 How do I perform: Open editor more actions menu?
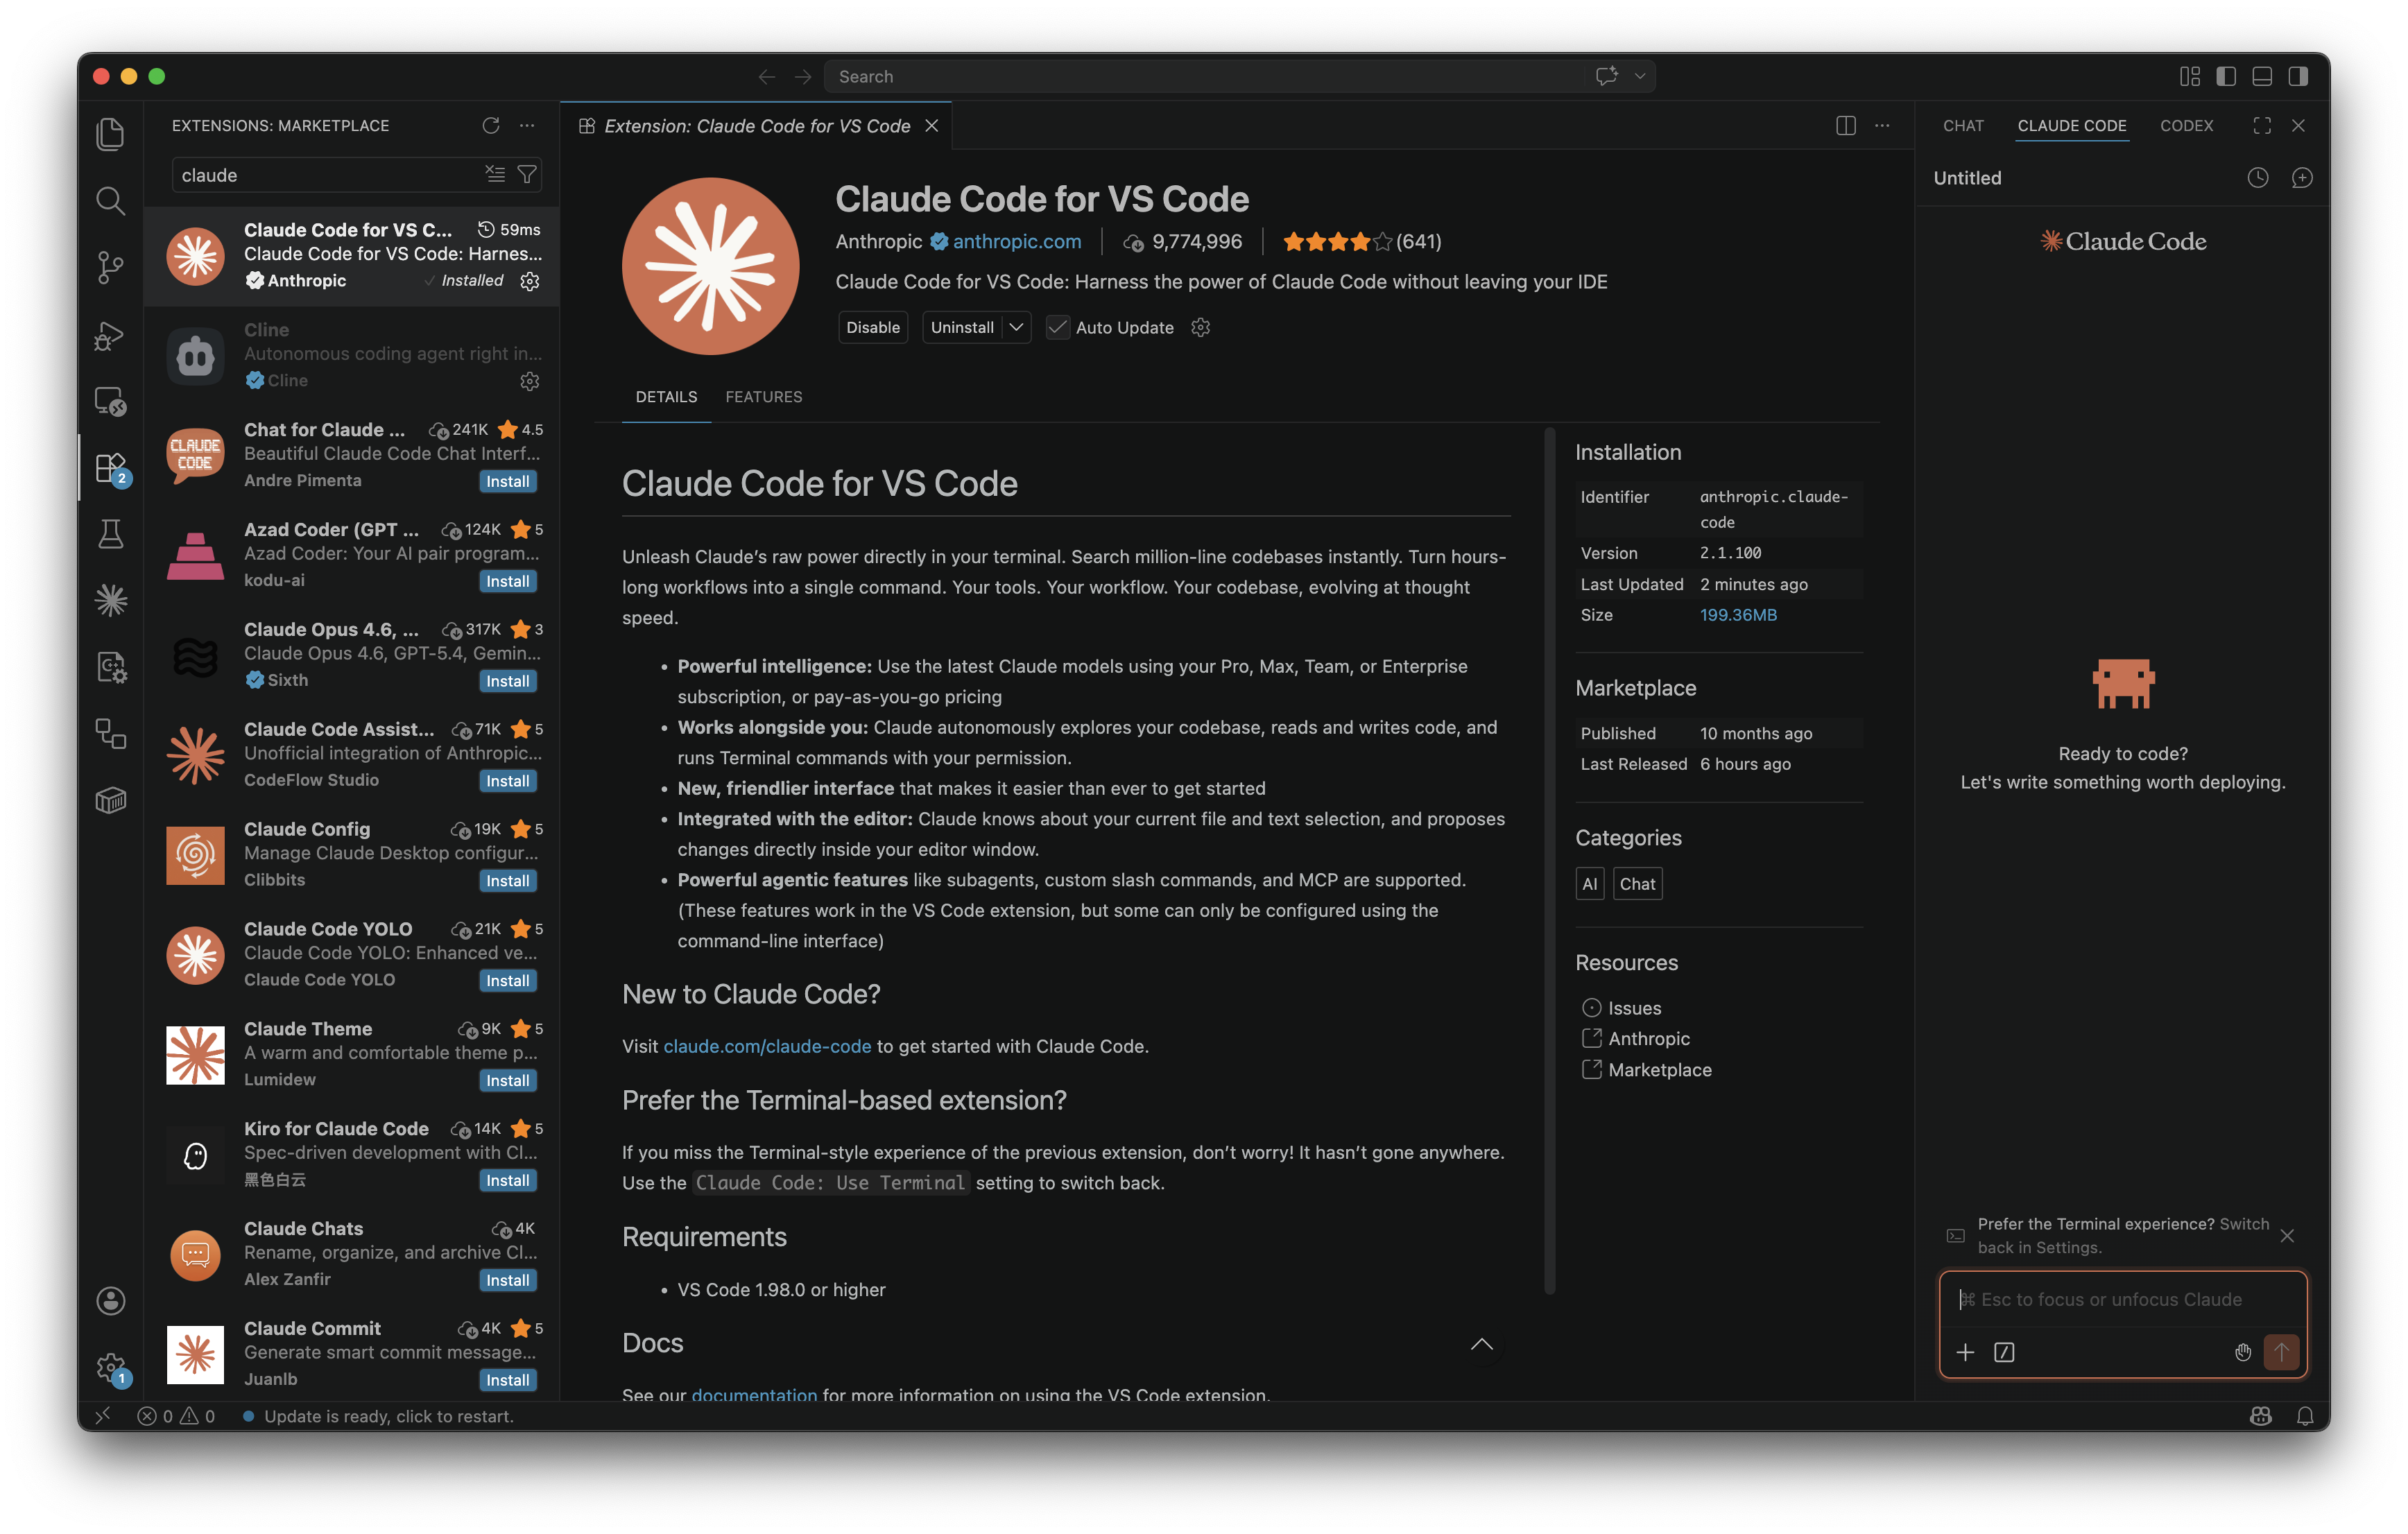point(1882,125)
